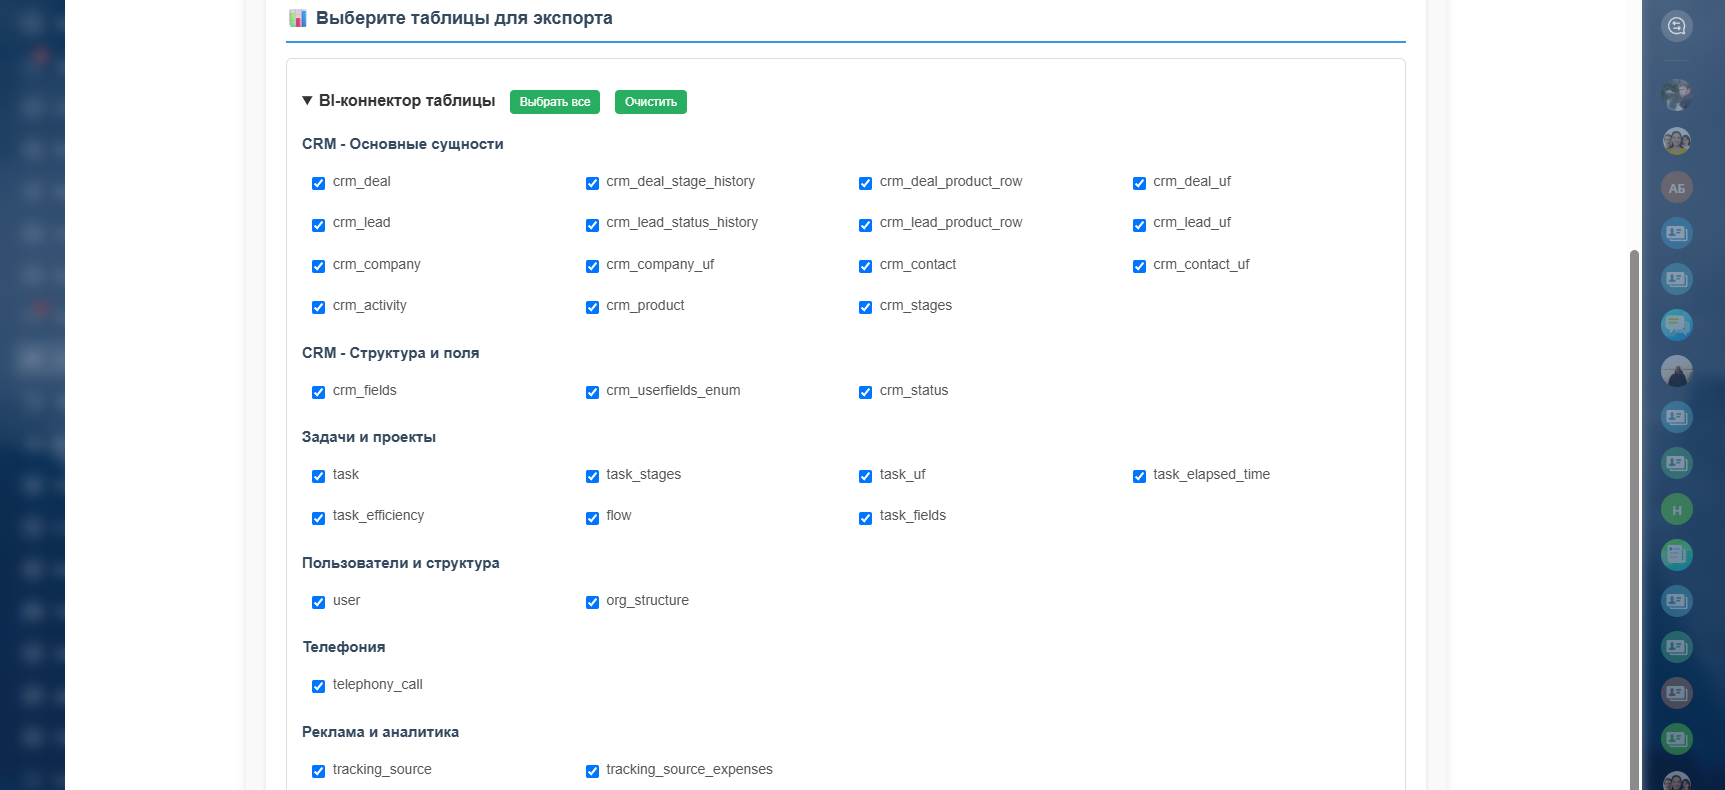Toggle the org_structure checkbox
Image resolution: width=1725 pixels, height=790 pixels.
click(592, 602)
